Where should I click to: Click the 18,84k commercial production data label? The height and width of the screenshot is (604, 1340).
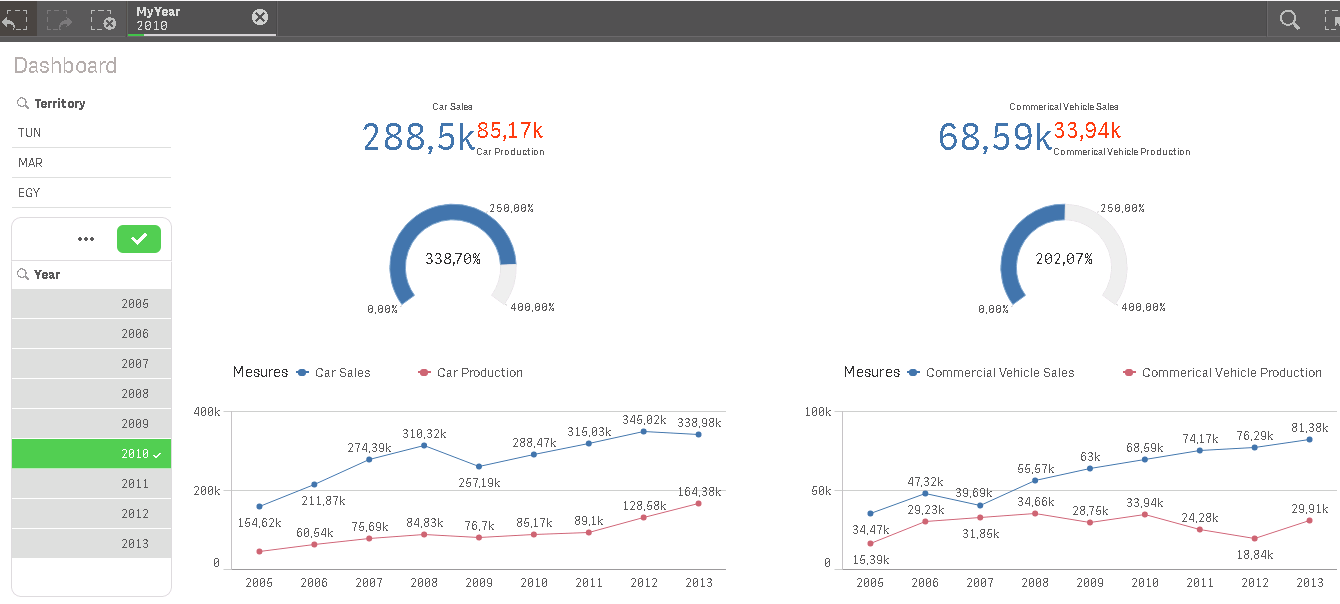point(1255,553)
